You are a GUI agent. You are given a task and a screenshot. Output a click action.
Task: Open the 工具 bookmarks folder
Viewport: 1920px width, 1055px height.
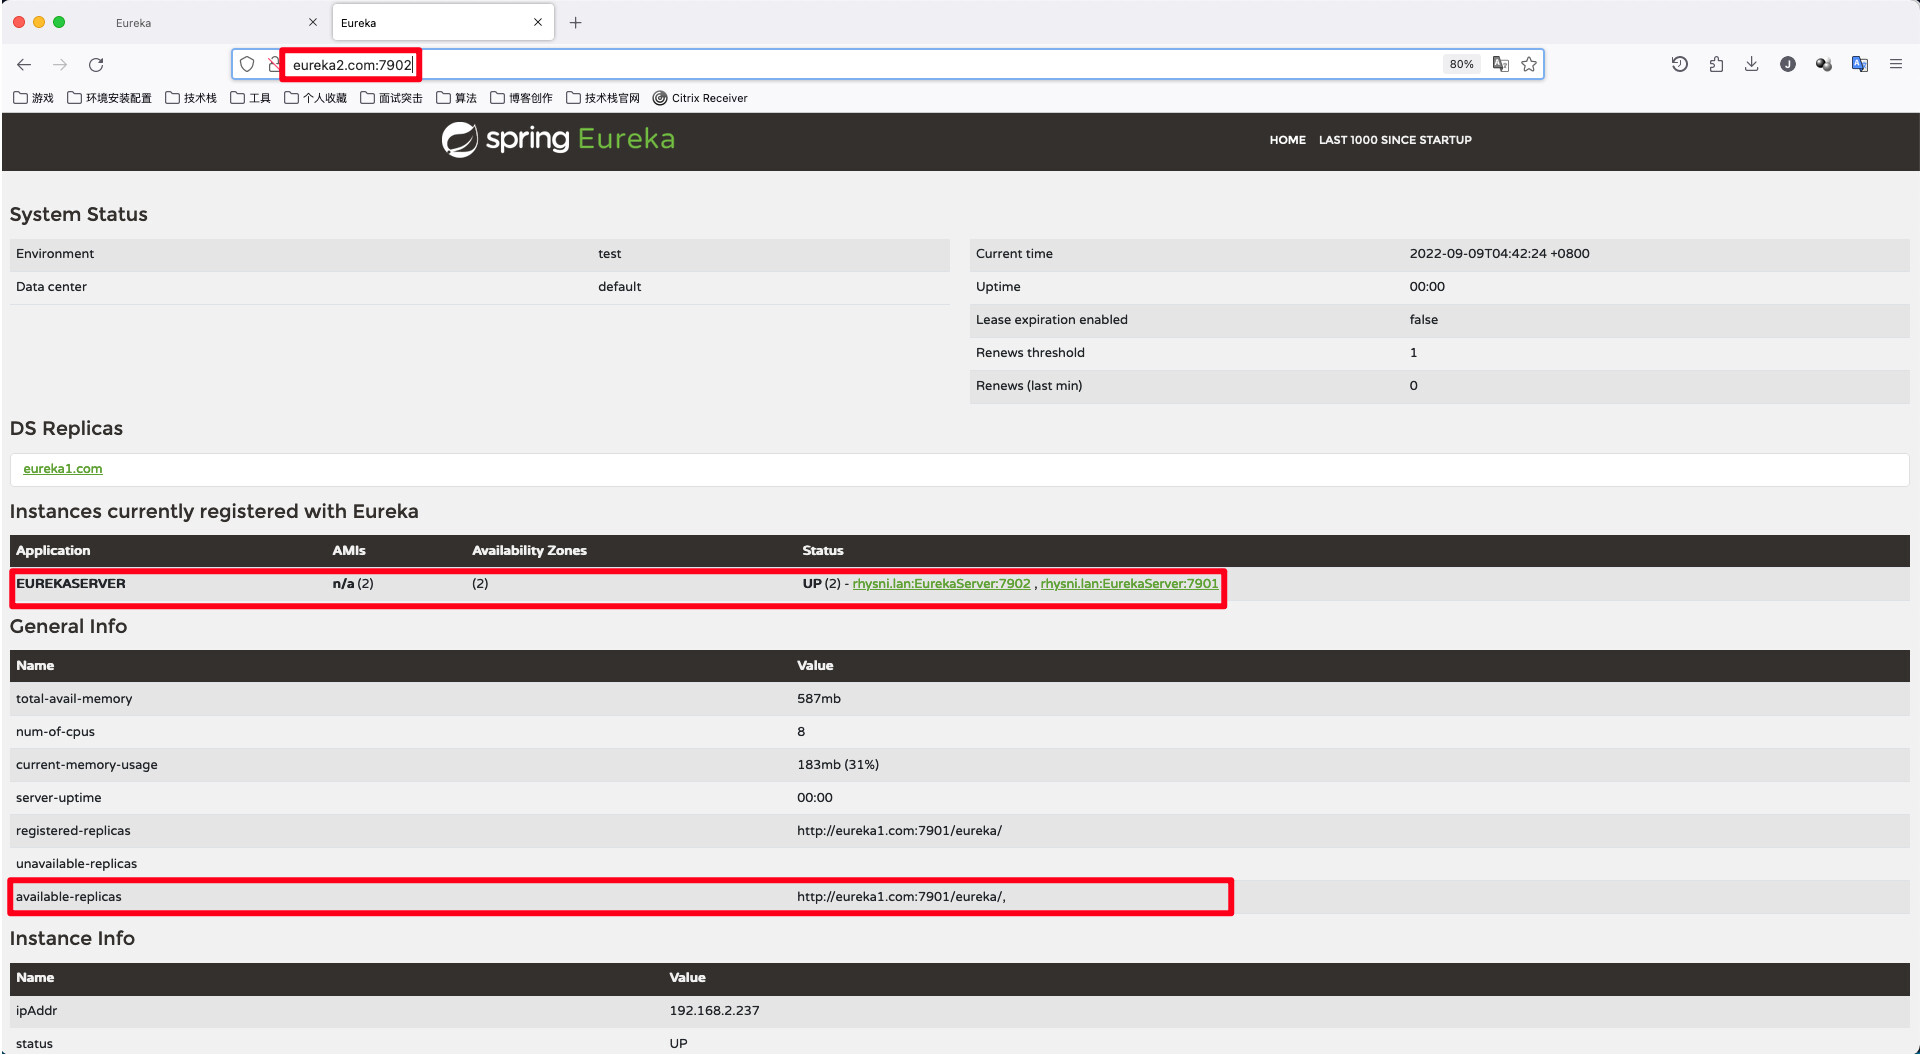pos(251,98)
